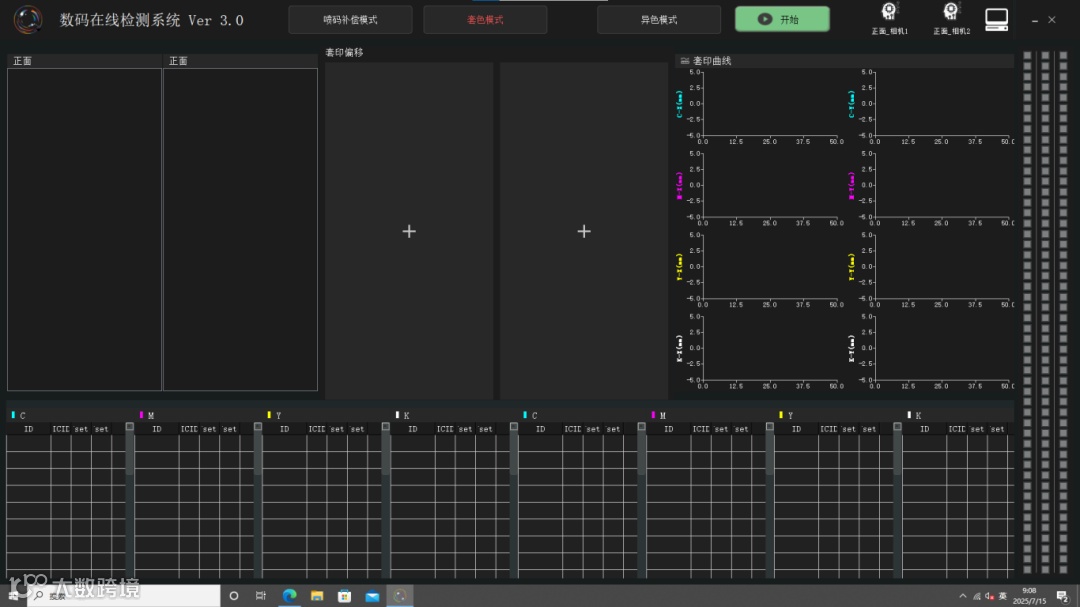This screenshot has width=1080, height=607.
Task: Open Microsoft Store from taskbar
Action: [344, 595]
